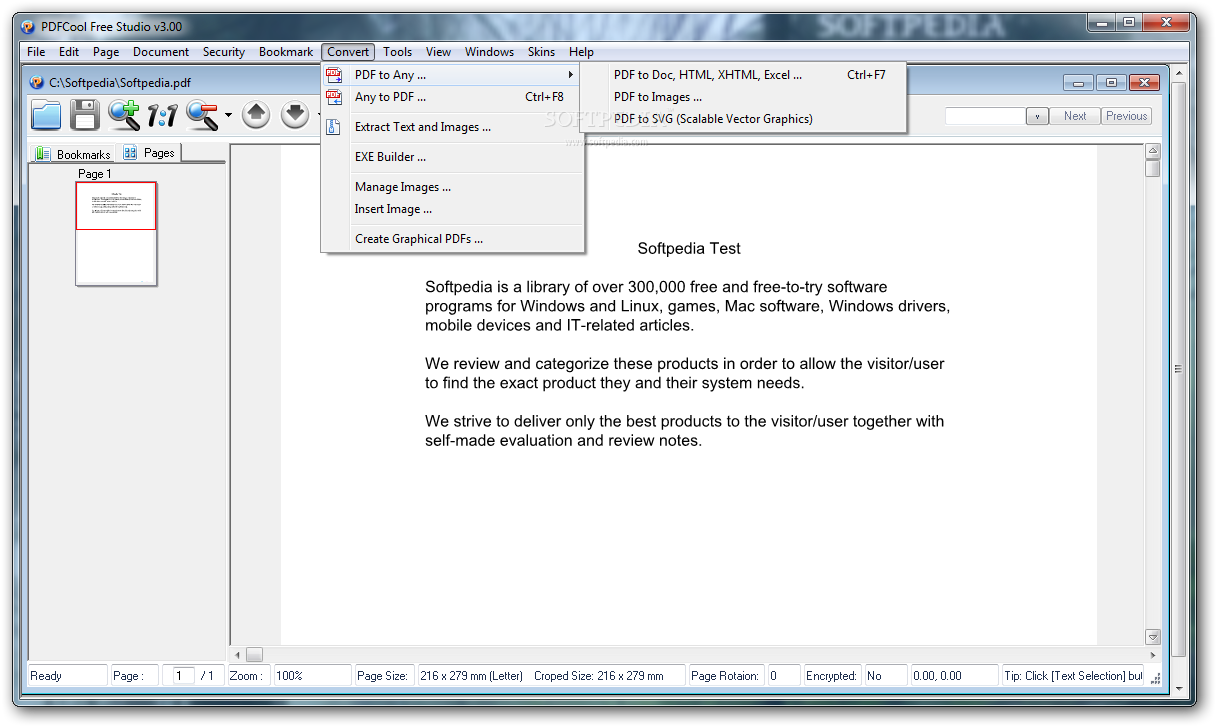Click the Extract Text and Images icon
1217x727 pixels.
coord(334,127)
